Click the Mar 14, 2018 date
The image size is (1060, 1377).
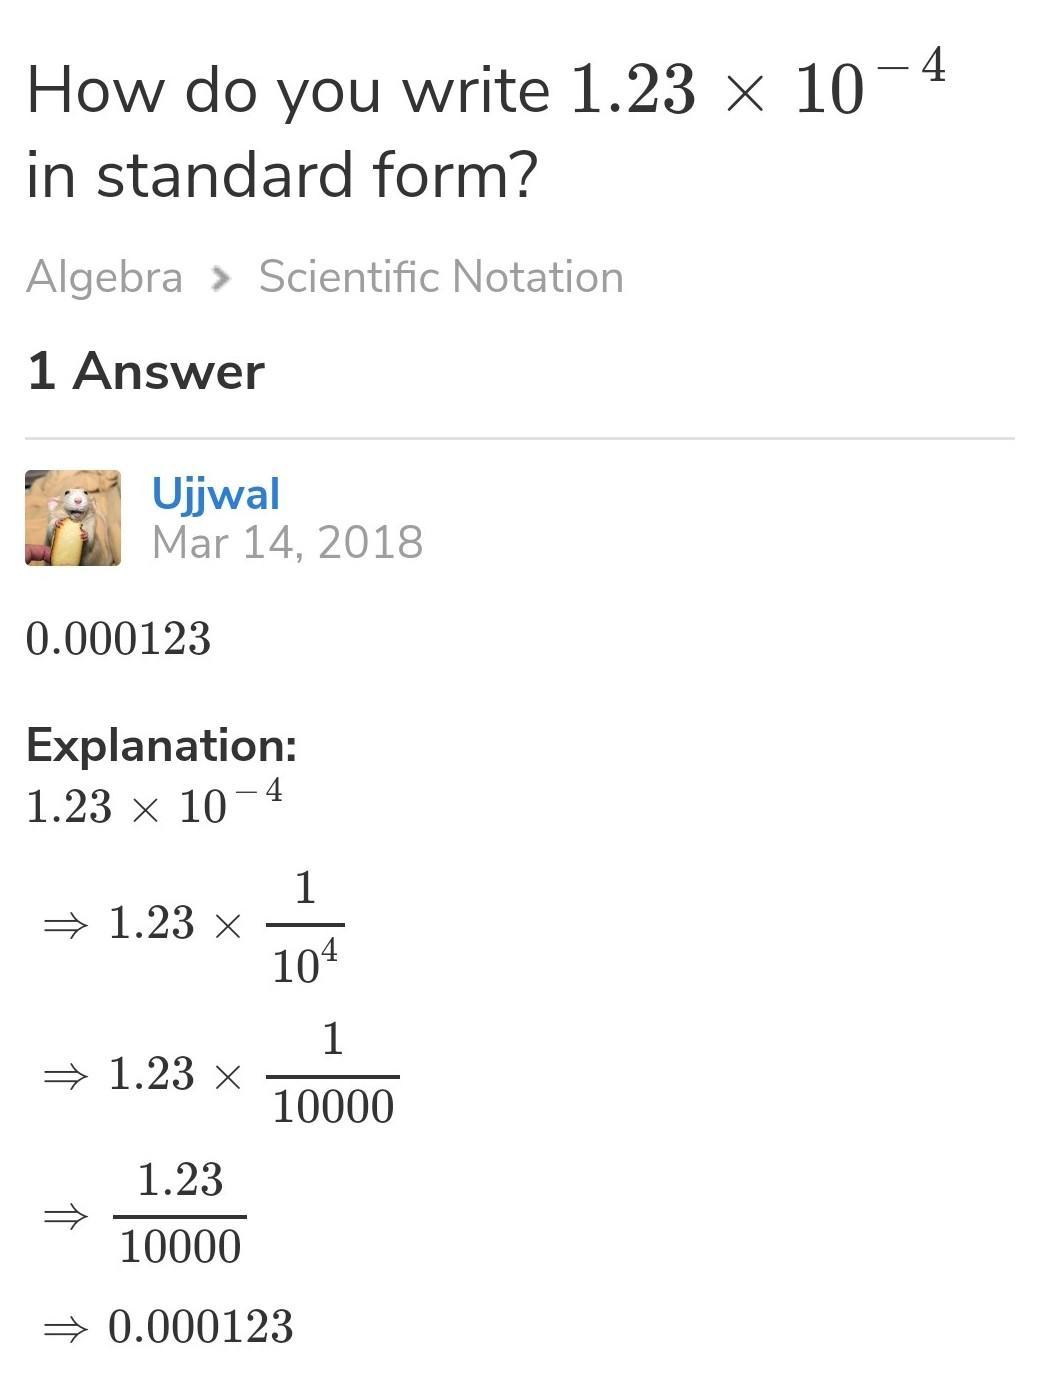point(287,542)
